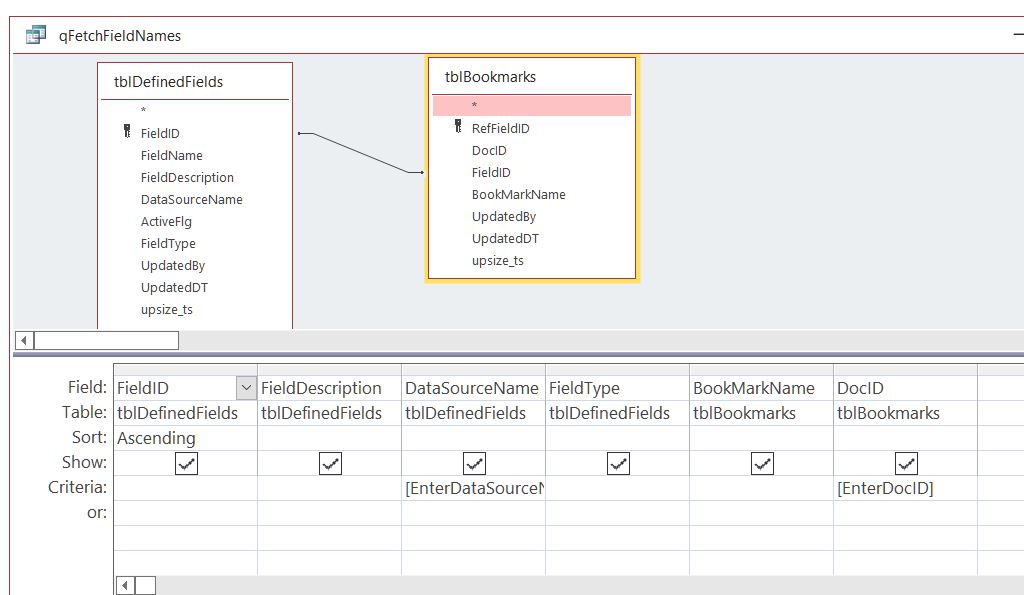Uncheck Show box for FieldID column
The width and height of the screenshot is (1024, 595).
pyautogui.click(x=186, y=463)
